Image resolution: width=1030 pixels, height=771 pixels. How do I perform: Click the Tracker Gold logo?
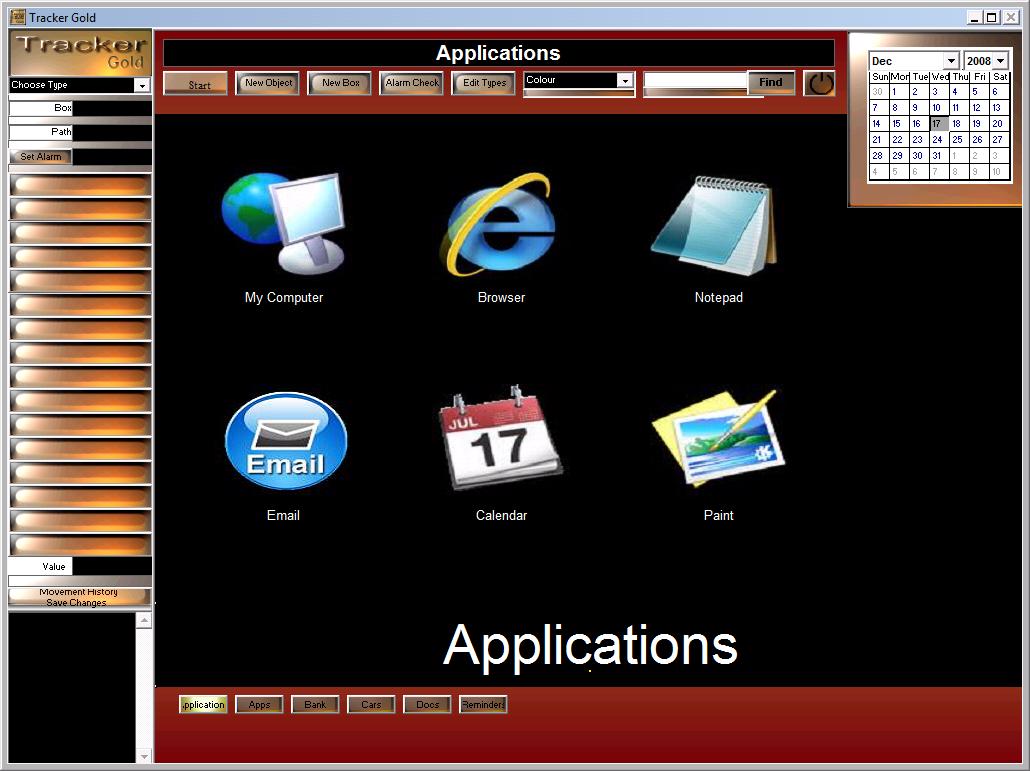pyautogui.click(x=80, y=53)
